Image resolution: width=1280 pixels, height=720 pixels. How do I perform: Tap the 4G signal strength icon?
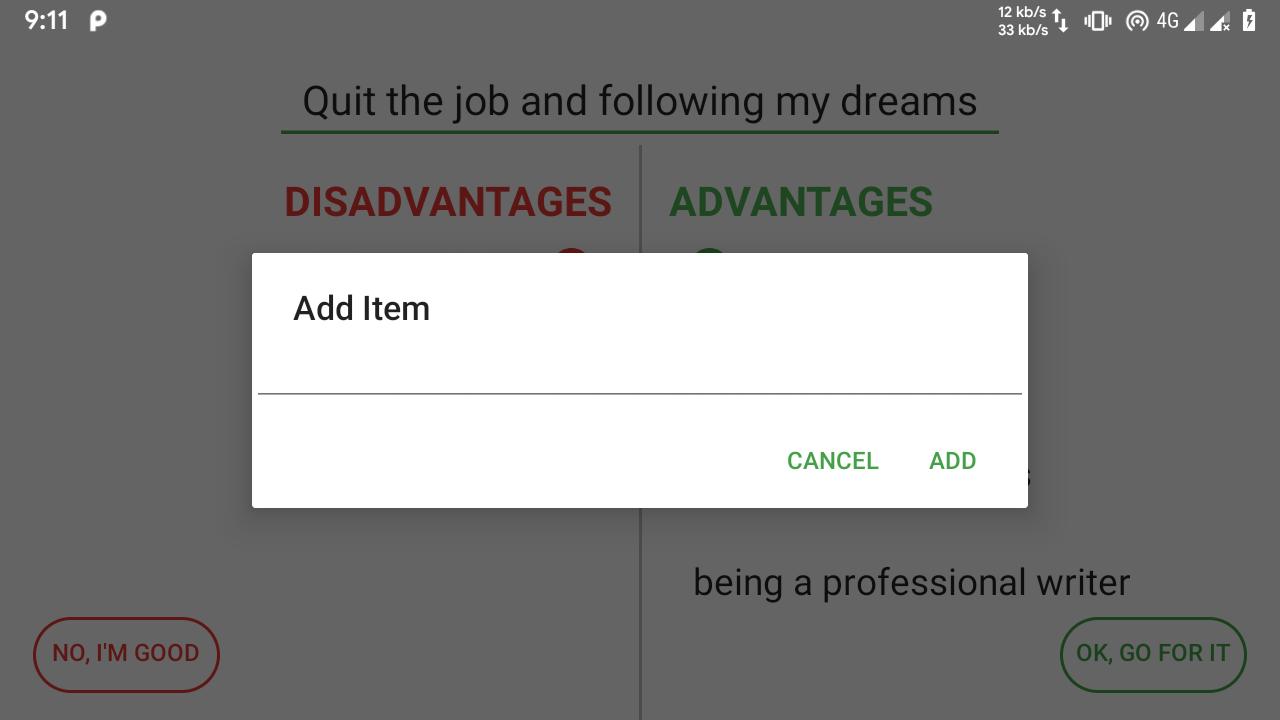click(1180, 21)
